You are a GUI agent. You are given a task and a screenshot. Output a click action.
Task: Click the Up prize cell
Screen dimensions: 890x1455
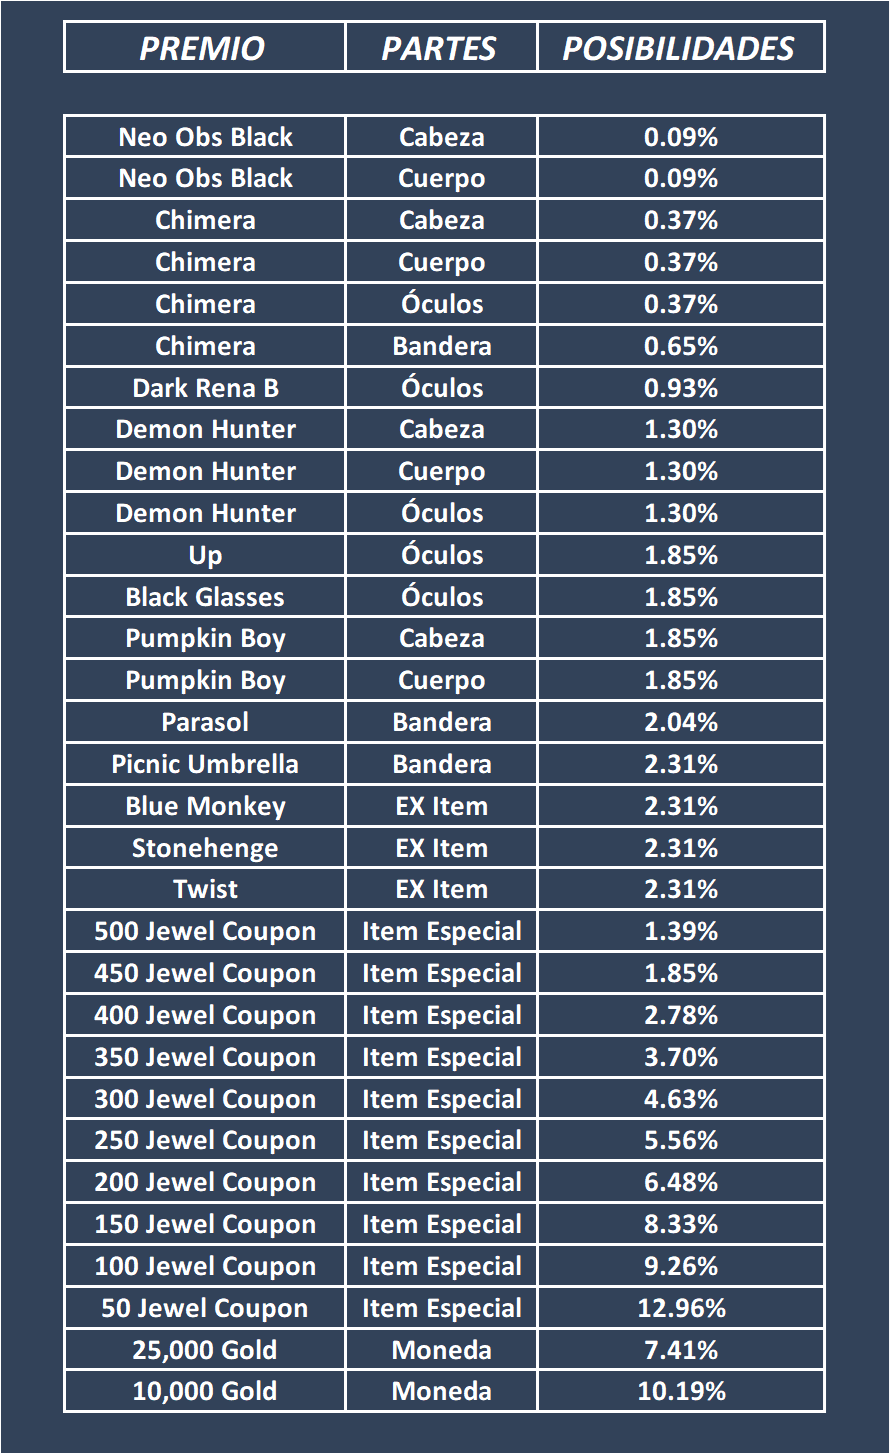205,555
